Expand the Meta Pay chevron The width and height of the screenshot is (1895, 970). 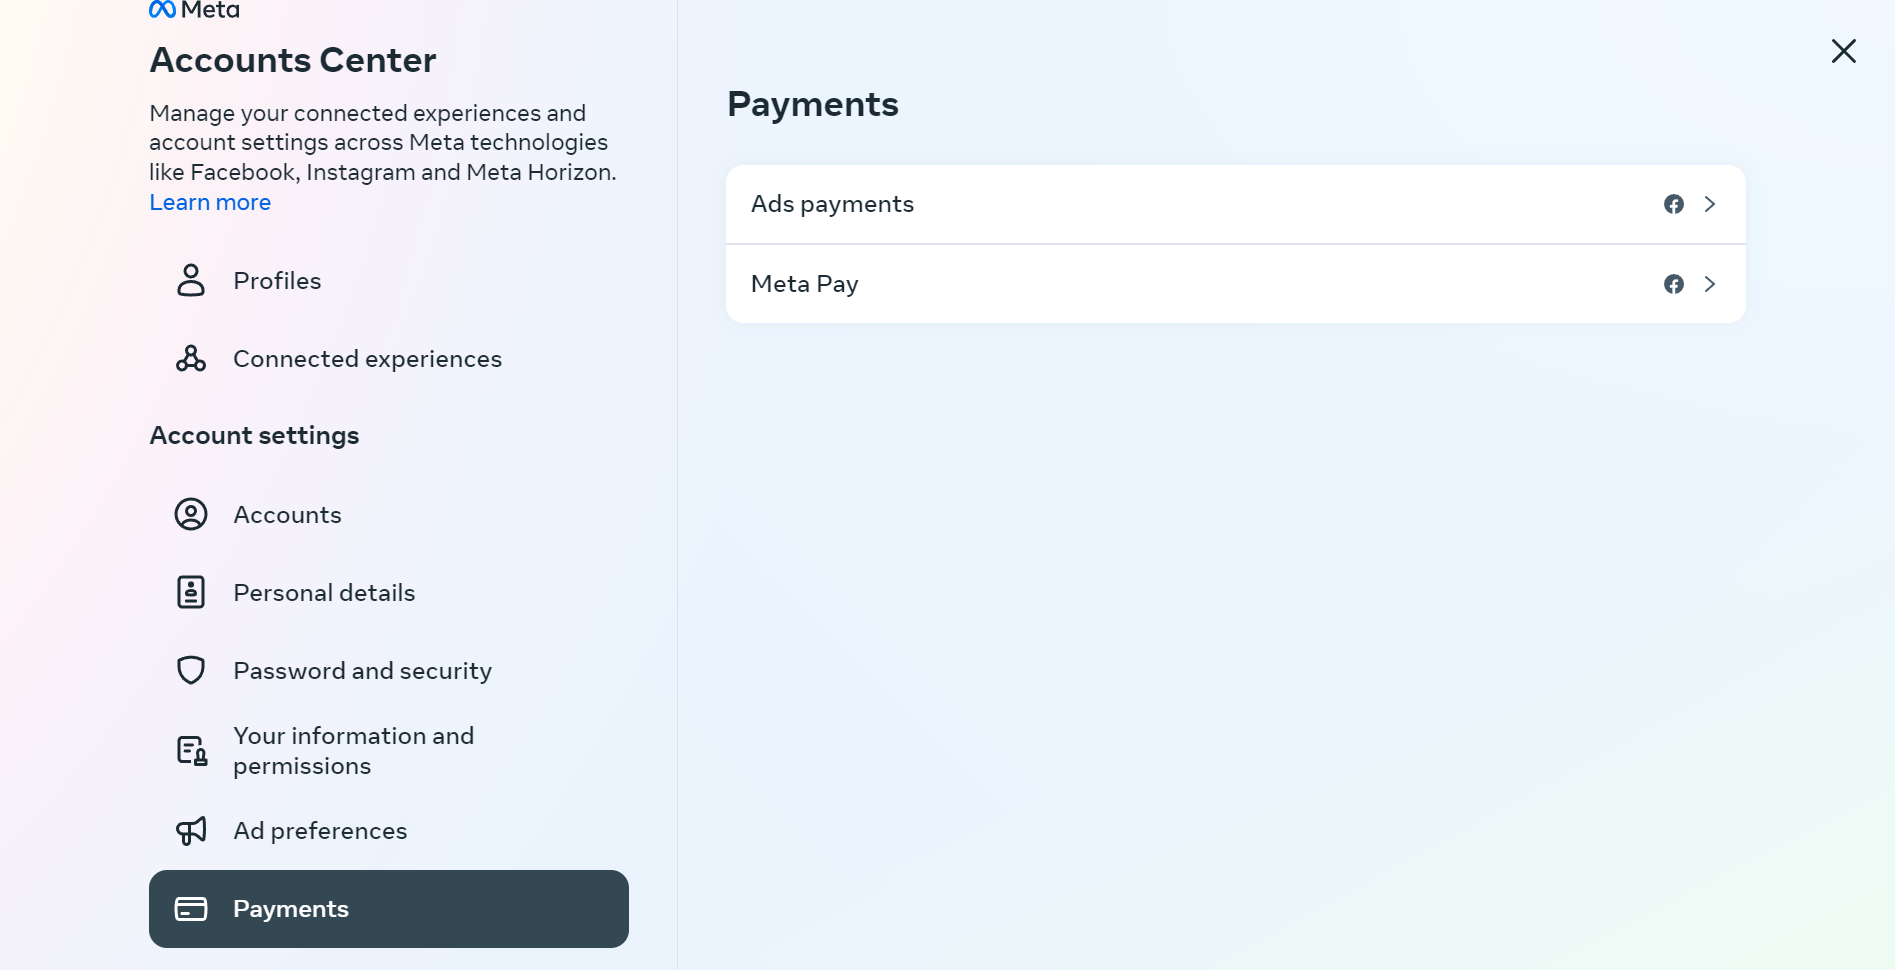point(1710,284)
